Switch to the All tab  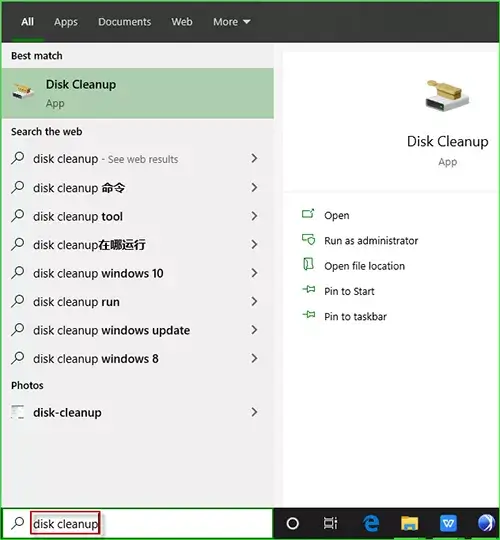pos(27,22)
